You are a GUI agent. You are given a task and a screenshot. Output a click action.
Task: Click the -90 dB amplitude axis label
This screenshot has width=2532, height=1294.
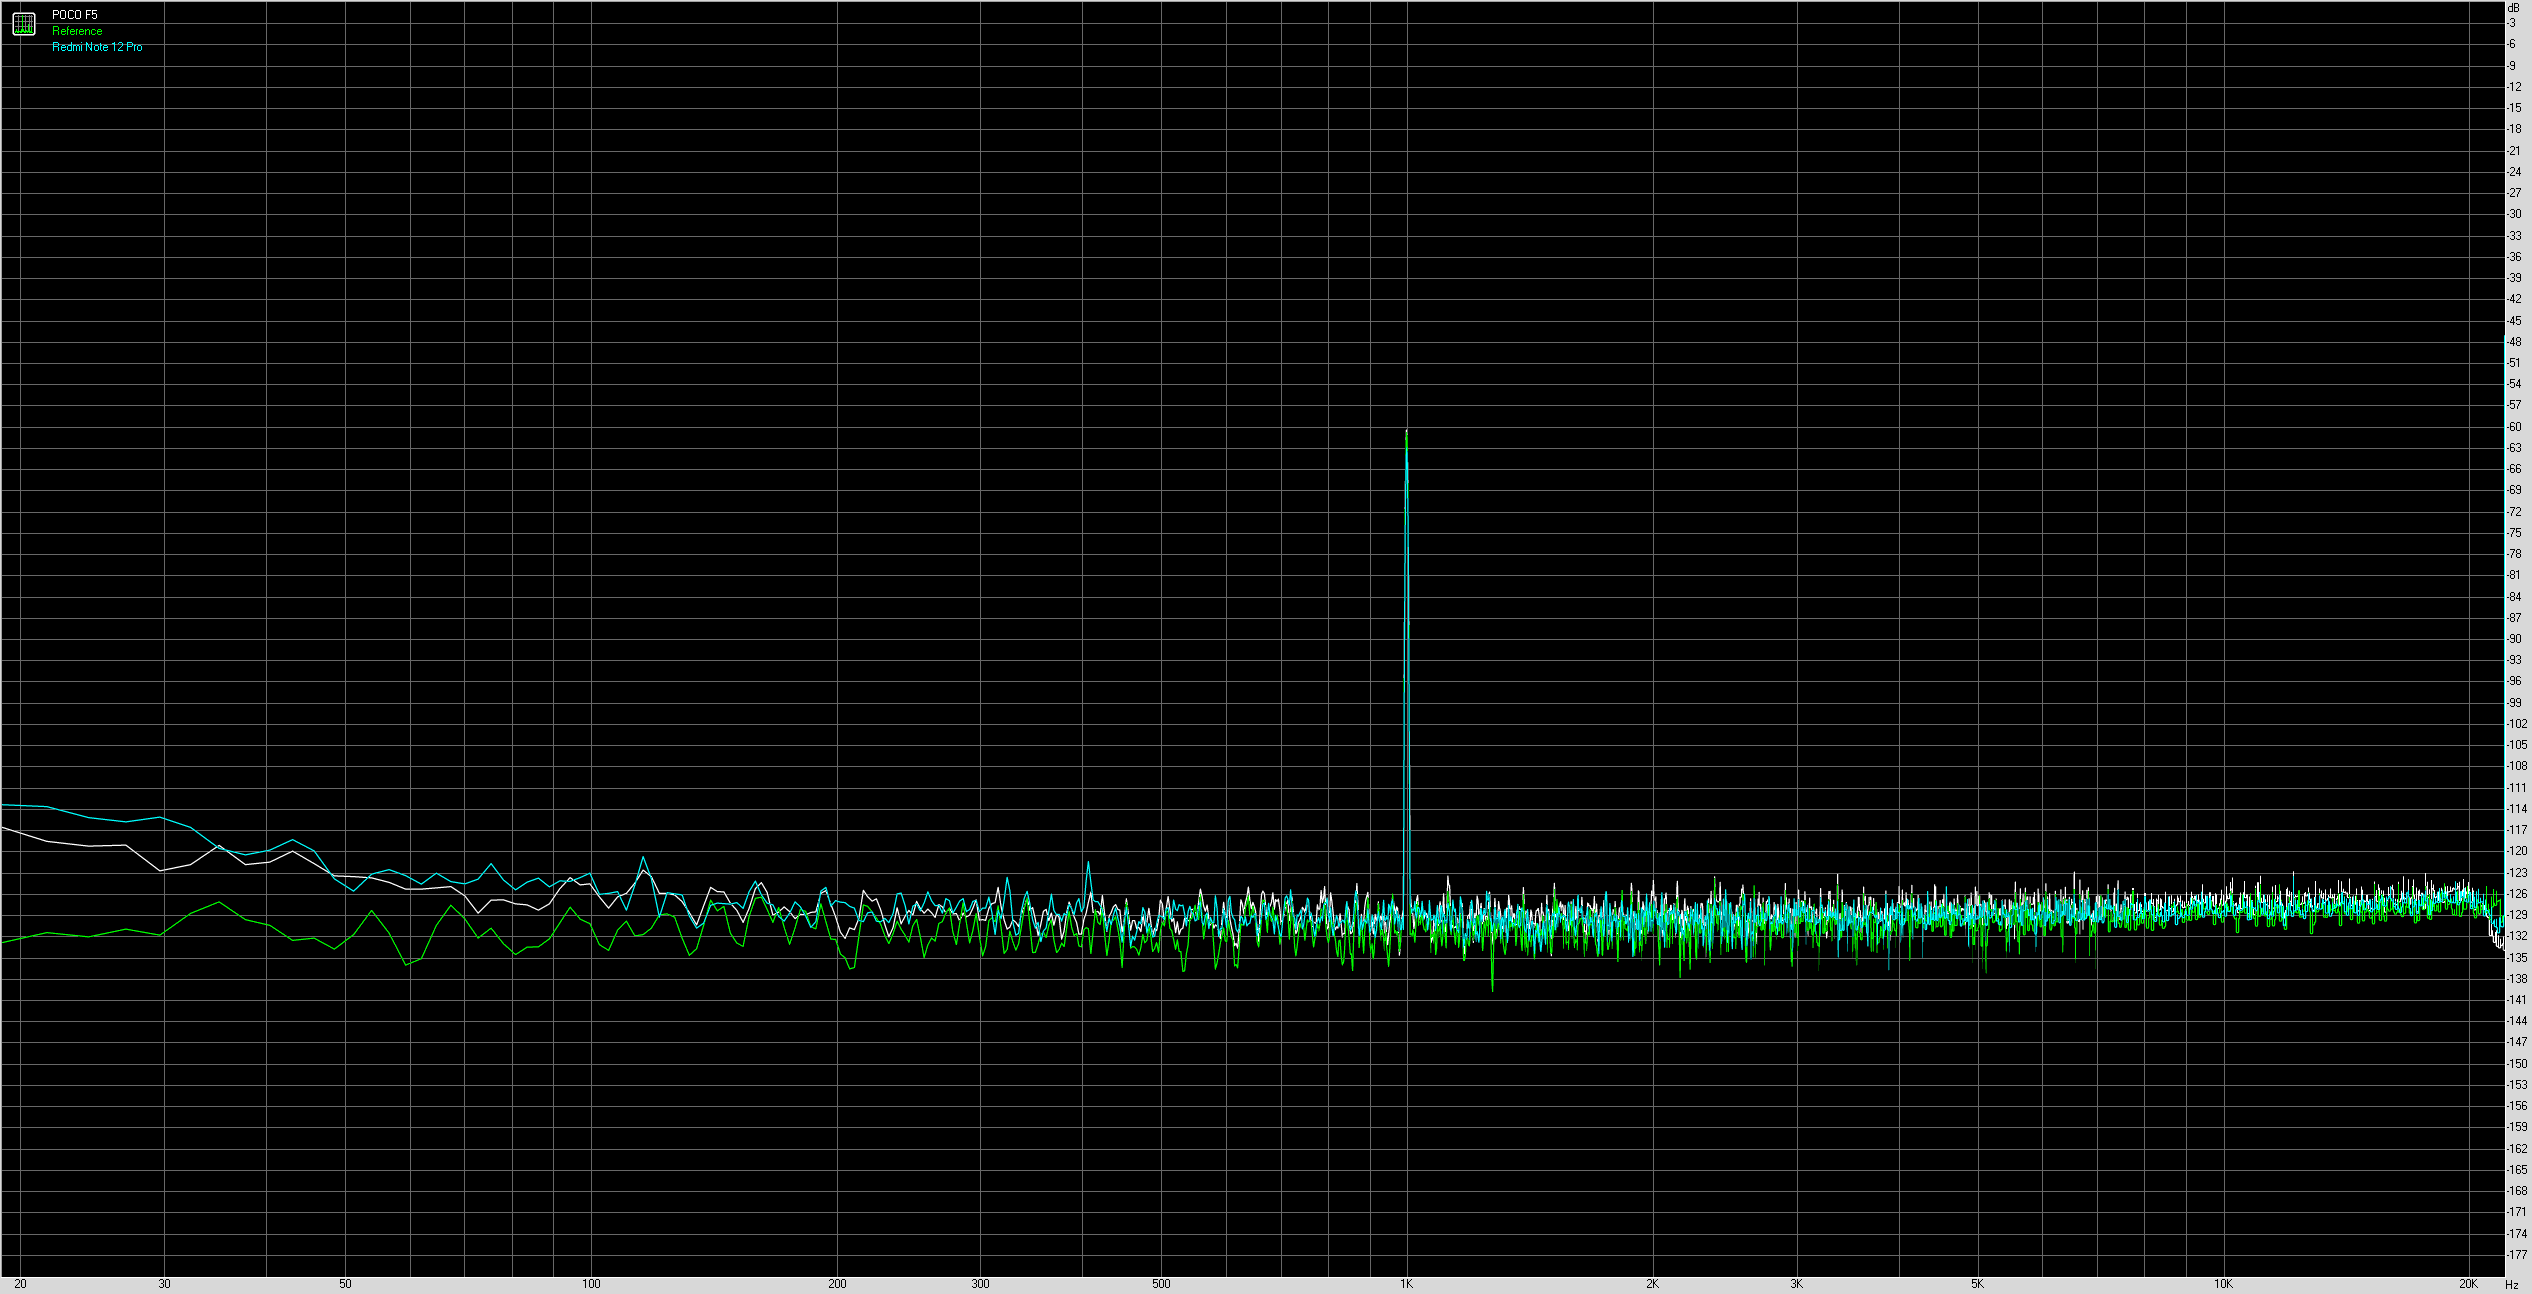pyautogui.click(x=2514, y=639)
